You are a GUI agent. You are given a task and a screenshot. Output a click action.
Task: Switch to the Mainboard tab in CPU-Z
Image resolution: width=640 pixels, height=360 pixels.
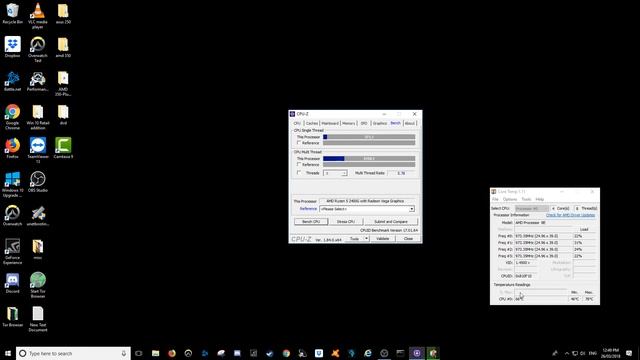[x=330, y=123]
